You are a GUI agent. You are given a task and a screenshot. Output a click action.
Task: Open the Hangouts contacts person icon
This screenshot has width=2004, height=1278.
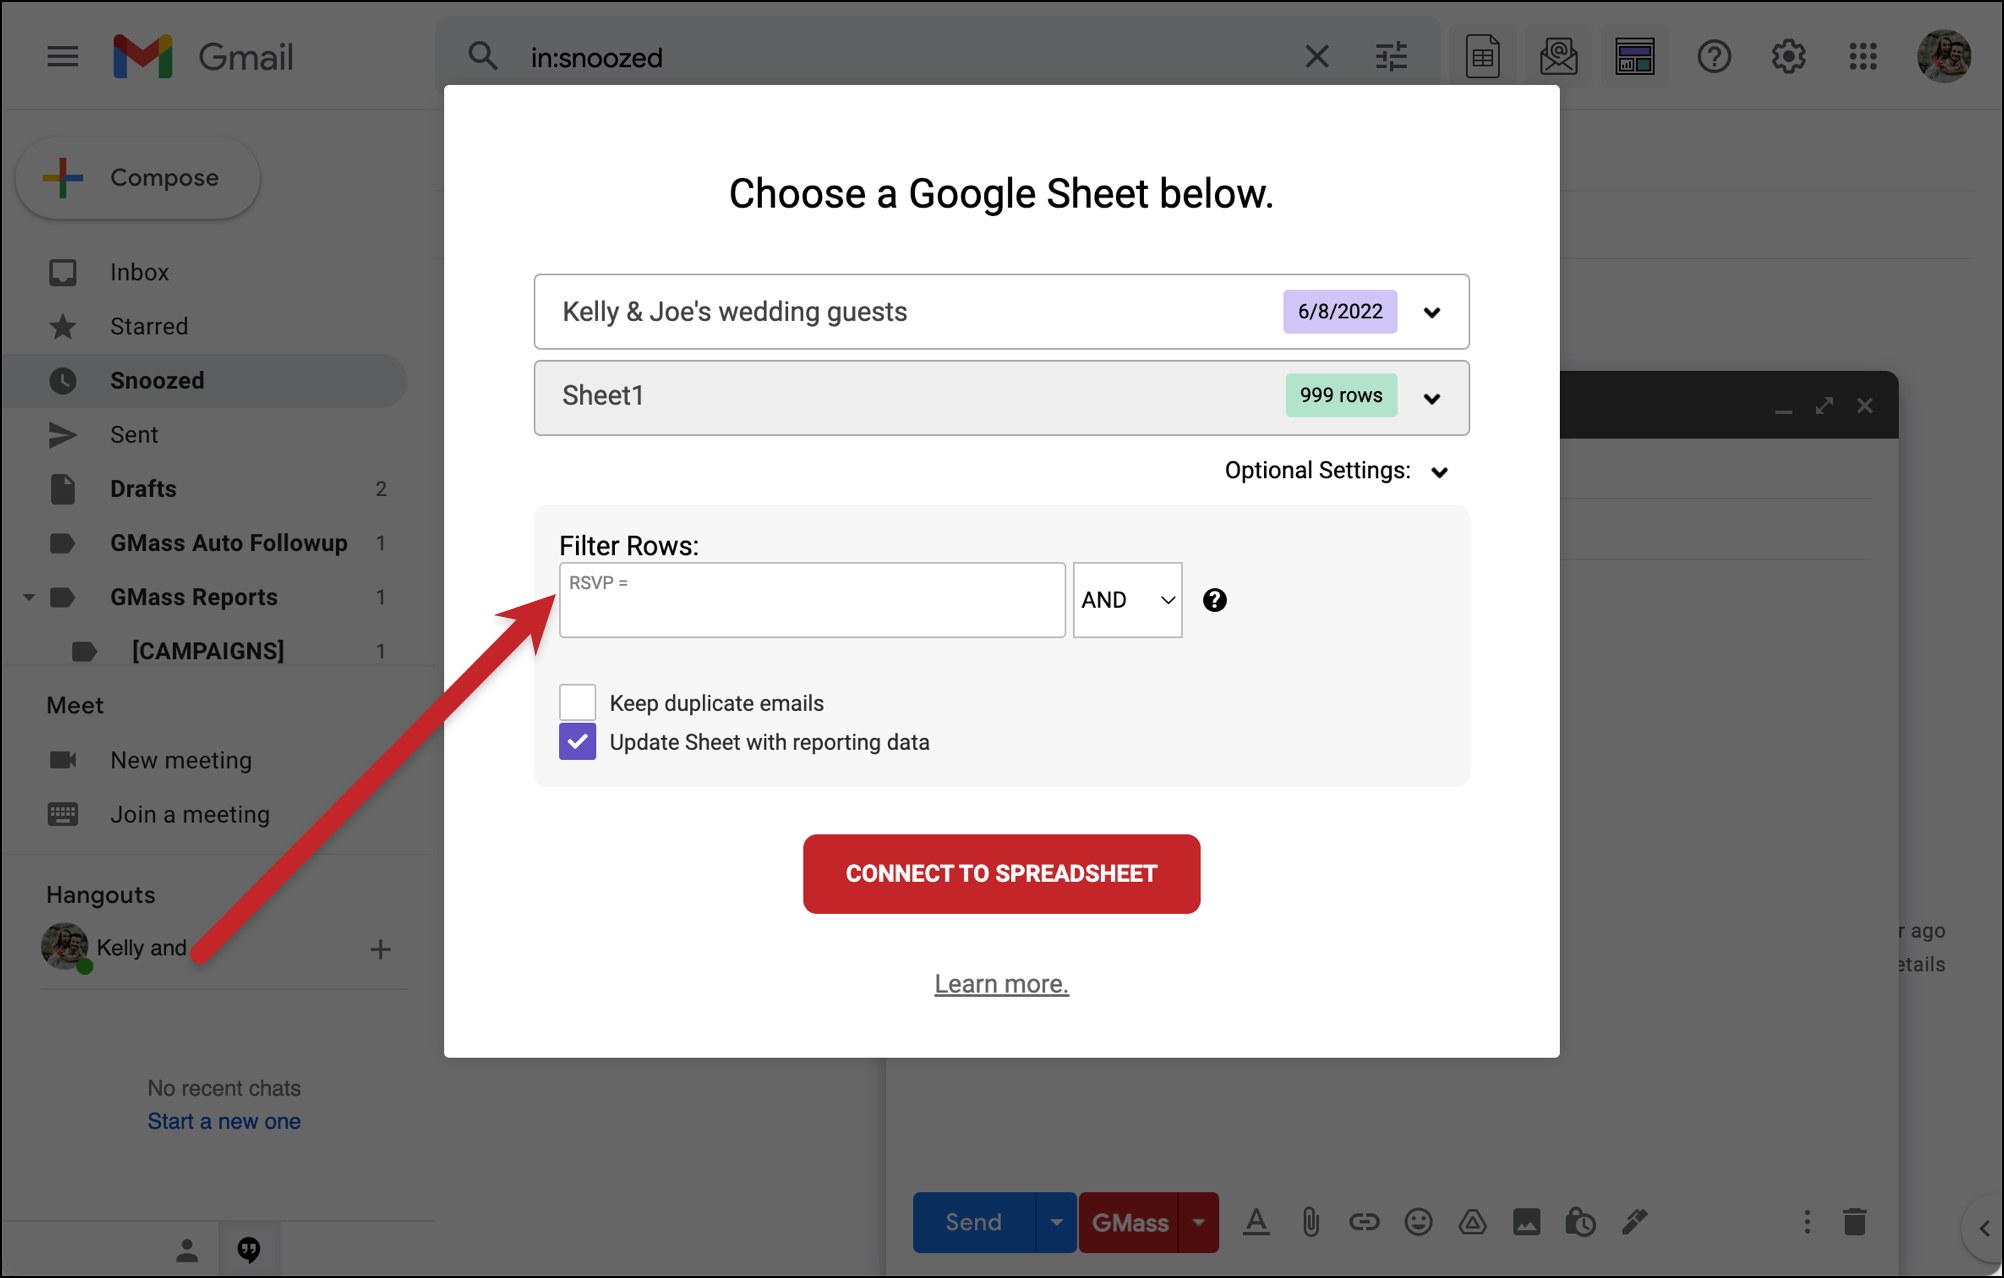[x=187, y=1249]
